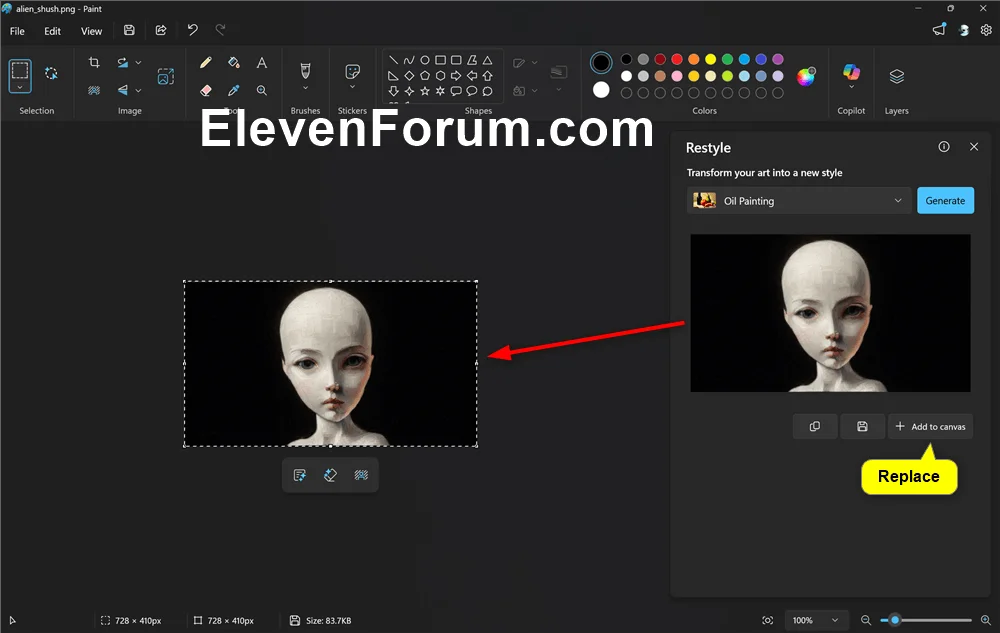Click the zoom in magnifier
Image resolution: width=1000 pixels, height=633 pixels.
coord(985,620)
